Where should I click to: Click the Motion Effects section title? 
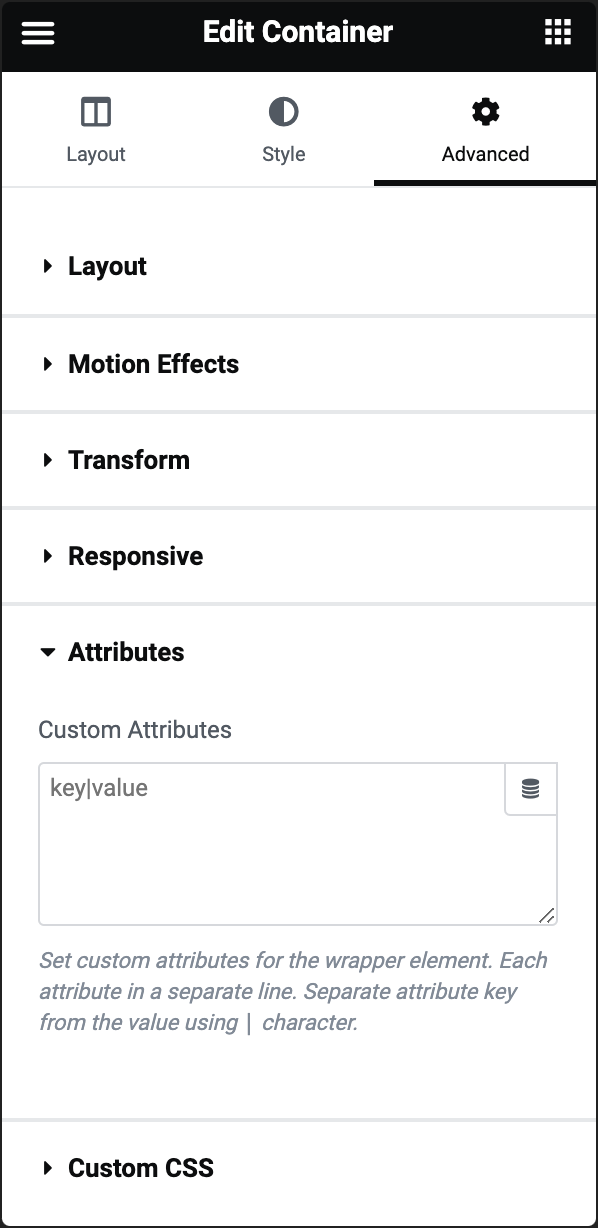coord(153,364)
